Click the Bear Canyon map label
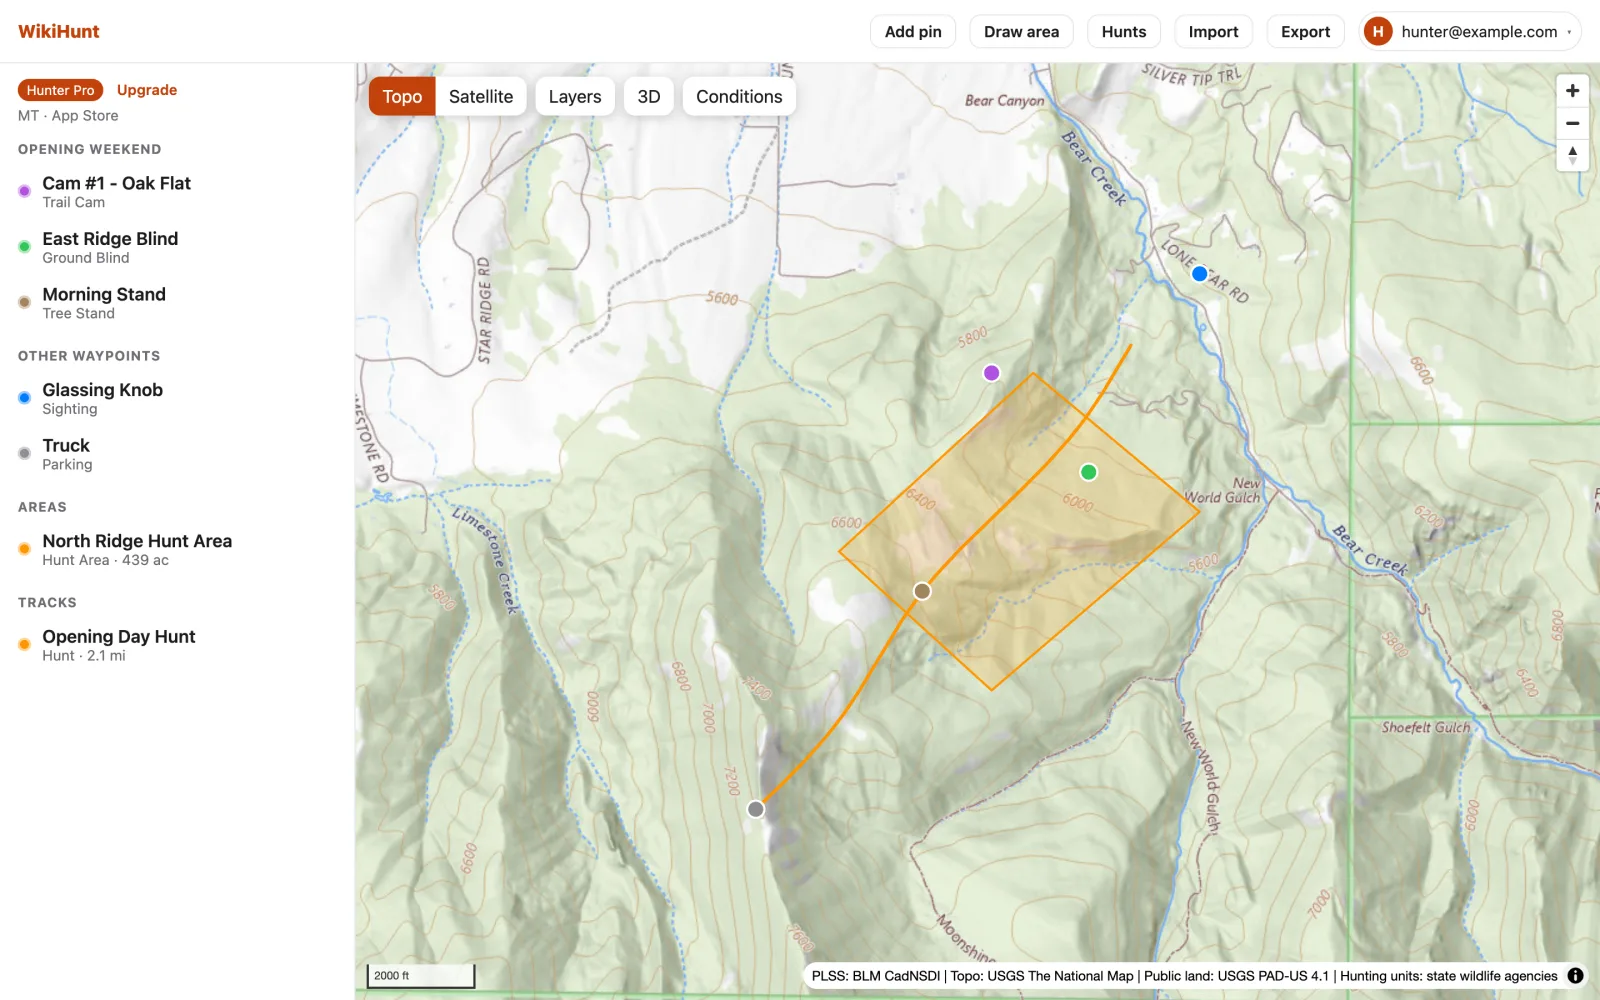Image resolution: width=1600 pixels, height=1000 pixels. coord(1004,101)
